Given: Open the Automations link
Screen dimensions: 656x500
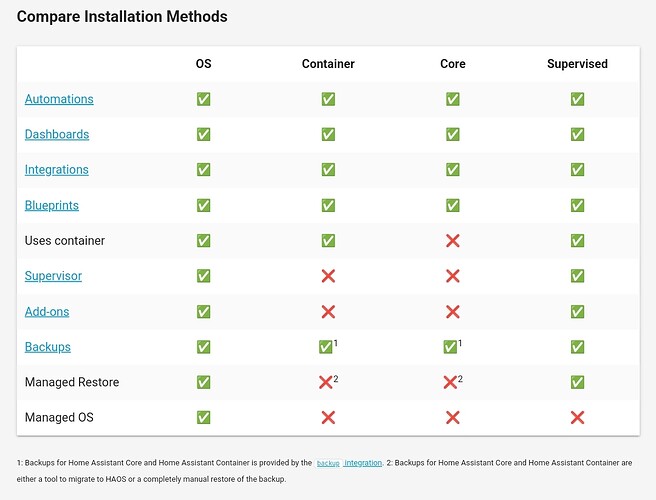Looking at the screenshot, I should [x=59, y=99].
